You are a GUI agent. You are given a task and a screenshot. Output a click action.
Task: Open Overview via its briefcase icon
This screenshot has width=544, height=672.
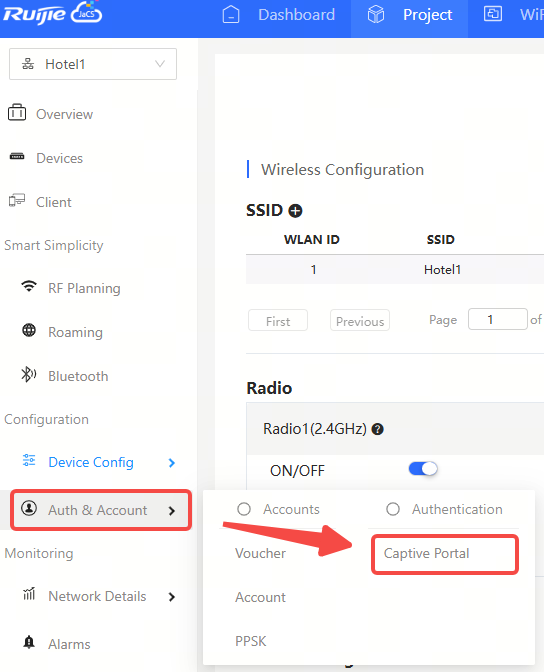(17, 113)
